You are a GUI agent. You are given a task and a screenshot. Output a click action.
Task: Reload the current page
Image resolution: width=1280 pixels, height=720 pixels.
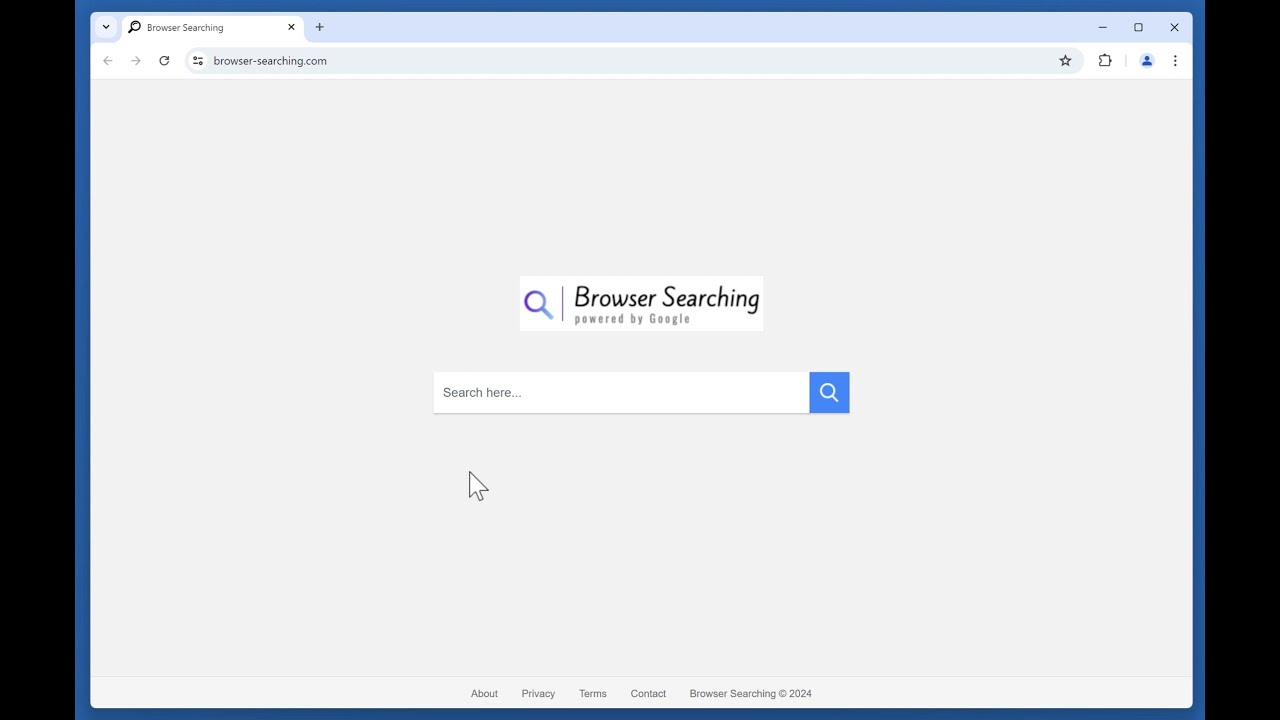(x=164, y=61)
